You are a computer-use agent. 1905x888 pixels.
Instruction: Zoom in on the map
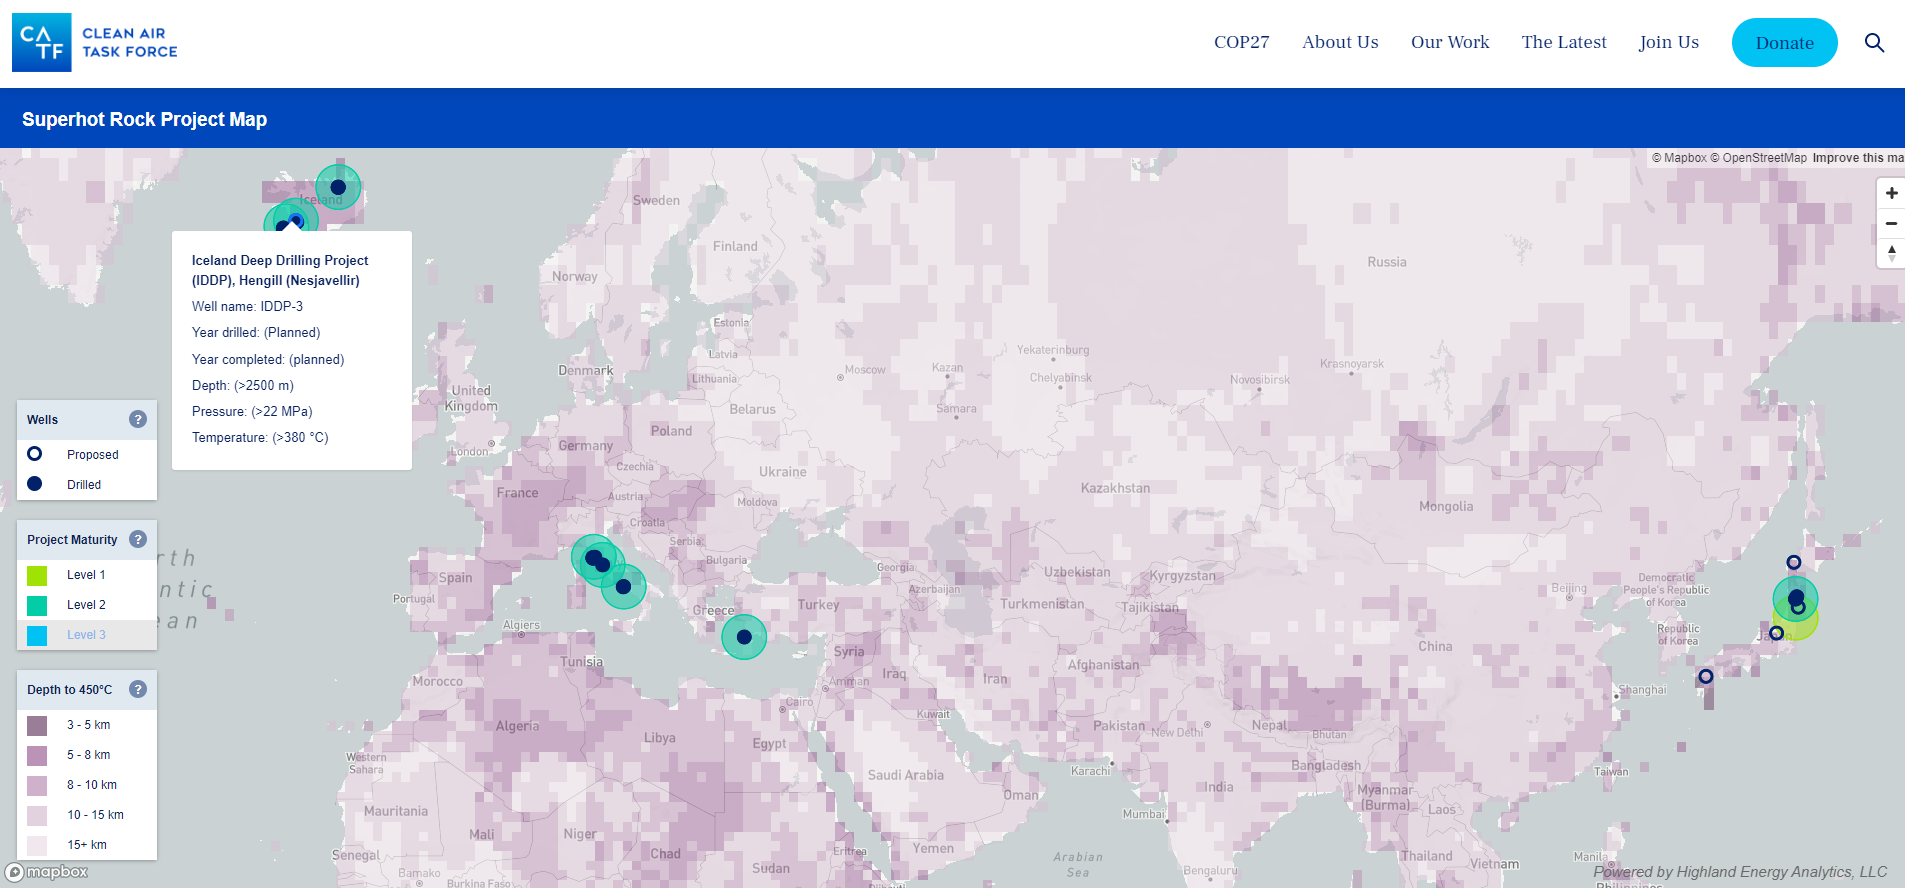pos(1890,193)
